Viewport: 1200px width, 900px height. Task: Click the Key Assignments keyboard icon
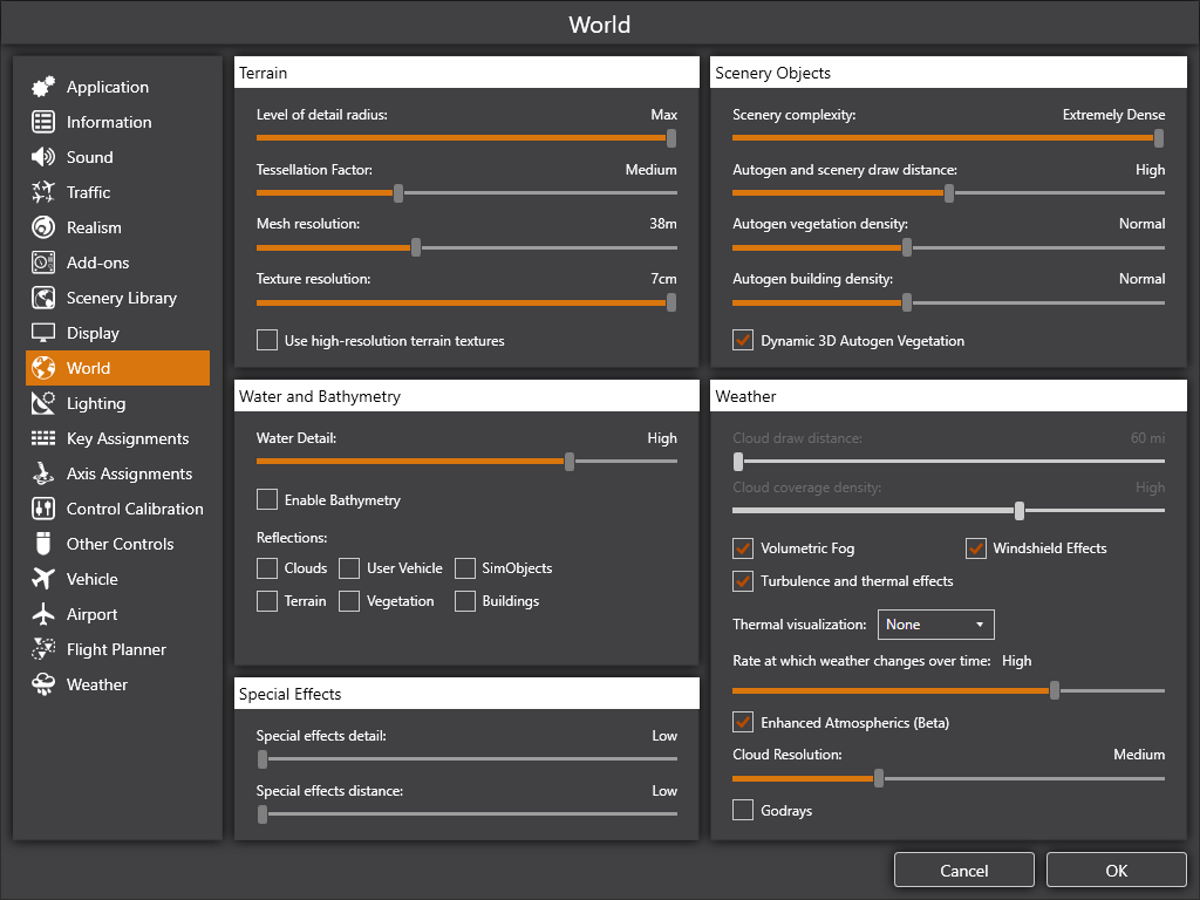(43, 438)
